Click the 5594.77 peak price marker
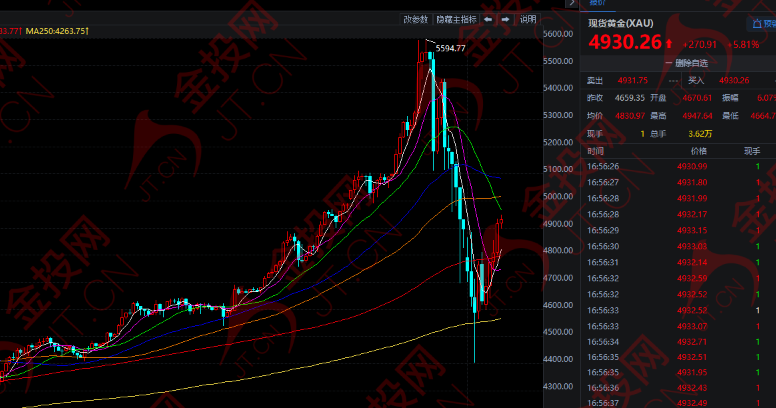This screenshot has width=776, height=408. tap(449, 48)
